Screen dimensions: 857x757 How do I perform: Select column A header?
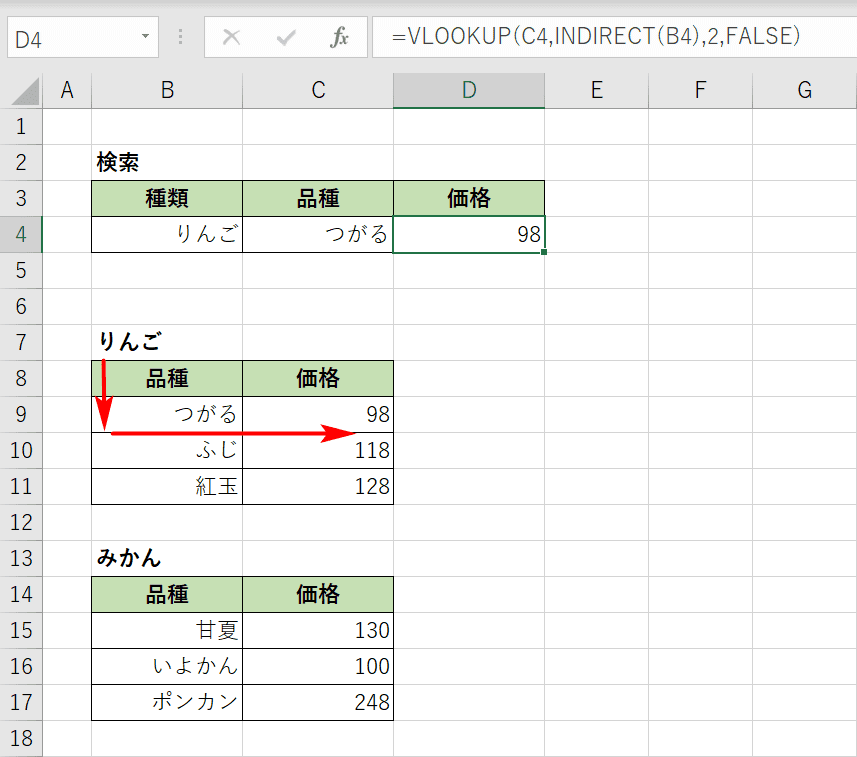click(x=67, y=90)
